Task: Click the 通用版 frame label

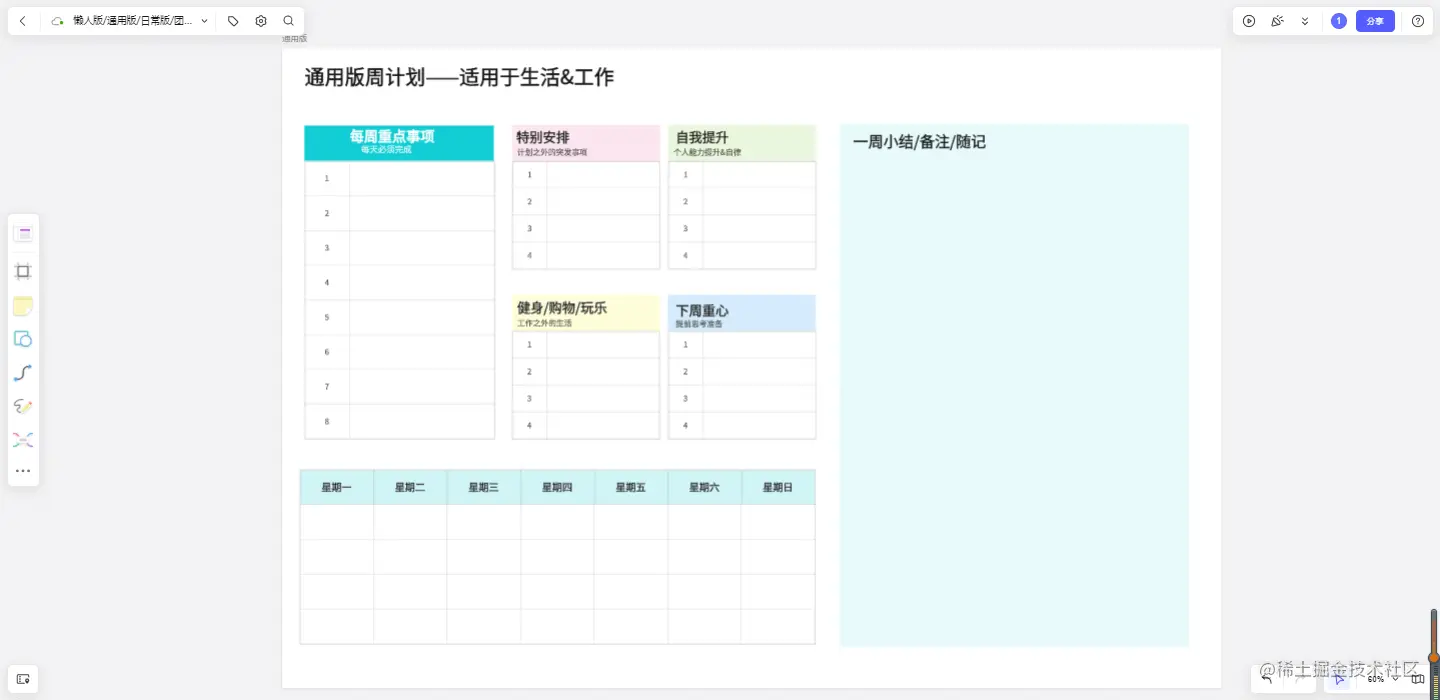Action: click(294, 38)
